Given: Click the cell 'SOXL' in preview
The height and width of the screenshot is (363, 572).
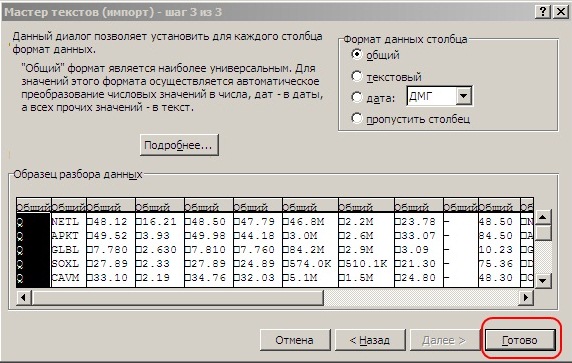Looking at the screenshot, I should (65, 263).
